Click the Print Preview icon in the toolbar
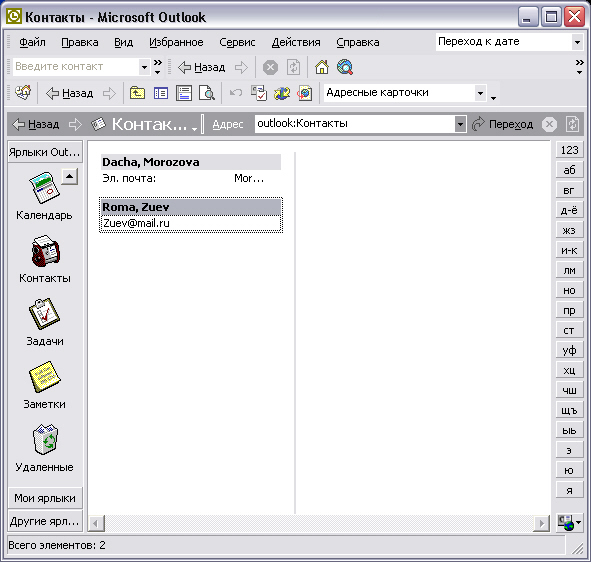 [x=207, y=93]
